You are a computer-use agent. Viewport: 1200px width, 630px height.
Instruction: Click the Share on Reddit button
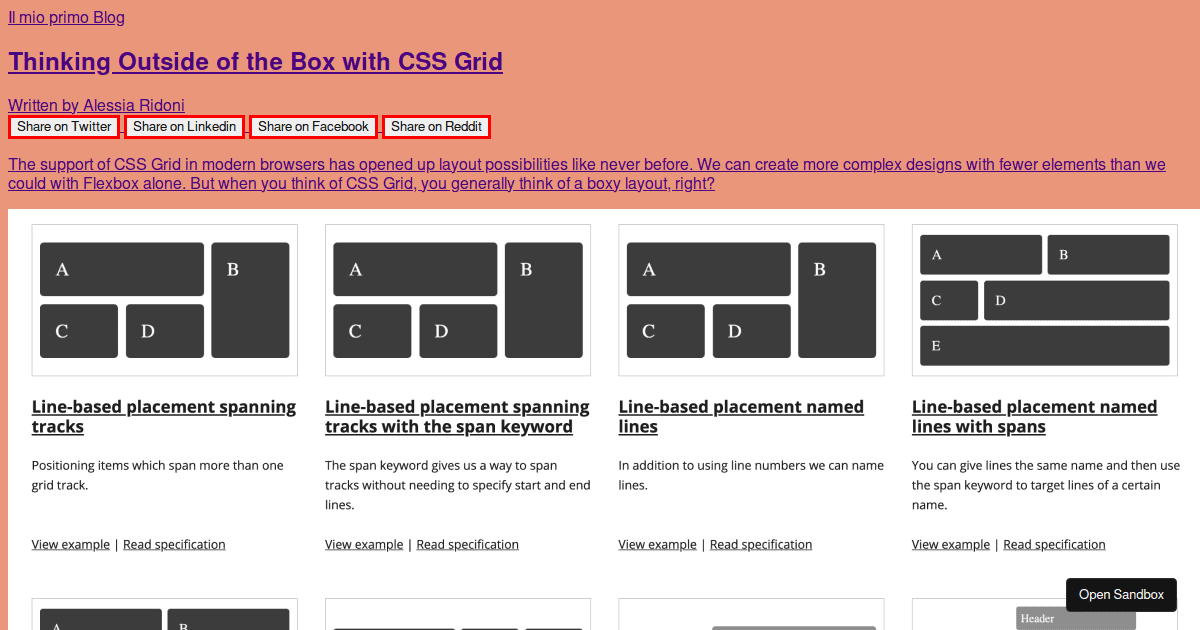436,126
